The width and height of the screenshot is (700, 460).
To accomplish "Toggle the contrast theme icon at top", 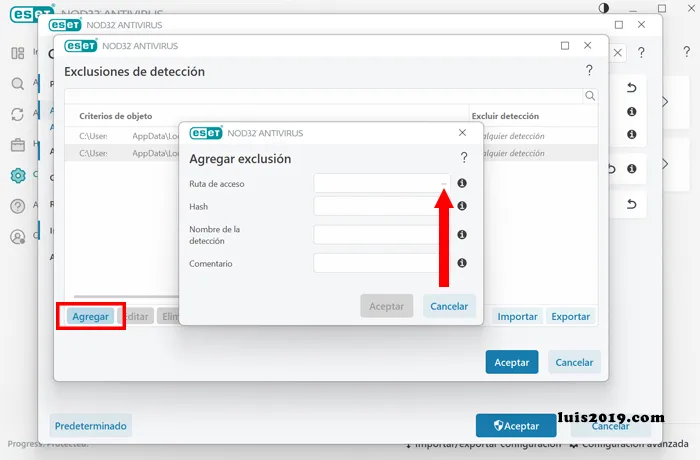I will pyautogui.click(x=604, y=8).
